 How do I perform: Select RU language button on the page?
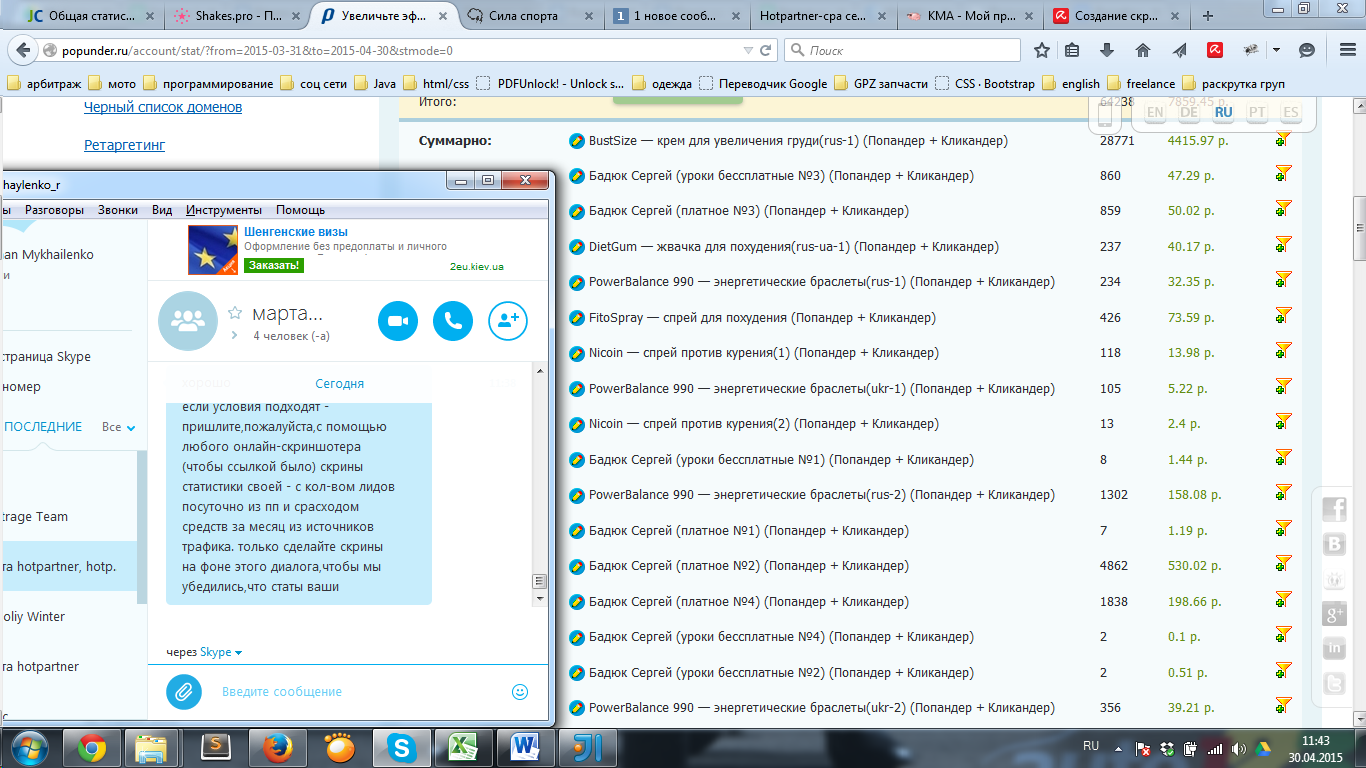1223,112
